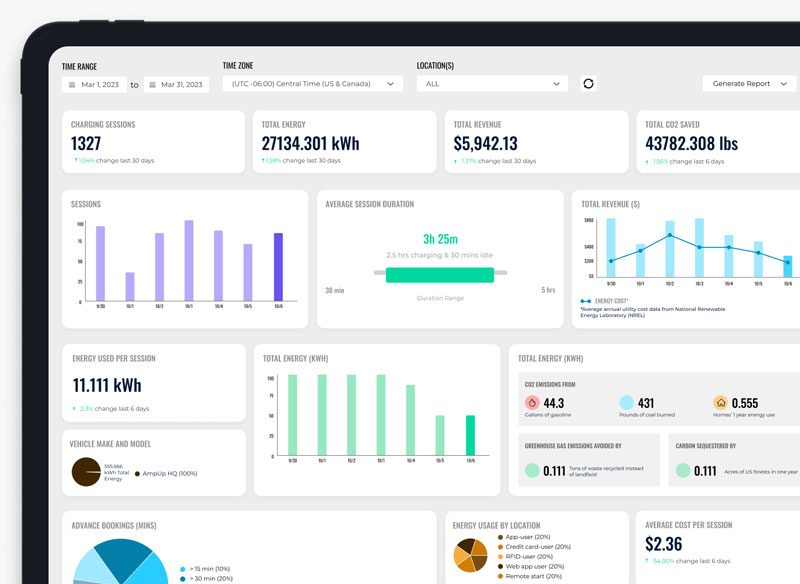800x584 pixels.
Task: Click the > 30 min (20%) legend entry
Action: point(206,578)
